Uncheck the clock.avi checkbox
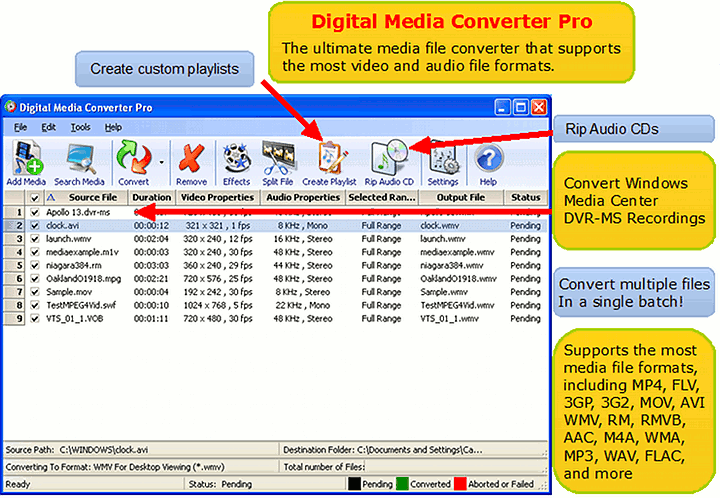This screenshot has width=720, height=498. 34,225
